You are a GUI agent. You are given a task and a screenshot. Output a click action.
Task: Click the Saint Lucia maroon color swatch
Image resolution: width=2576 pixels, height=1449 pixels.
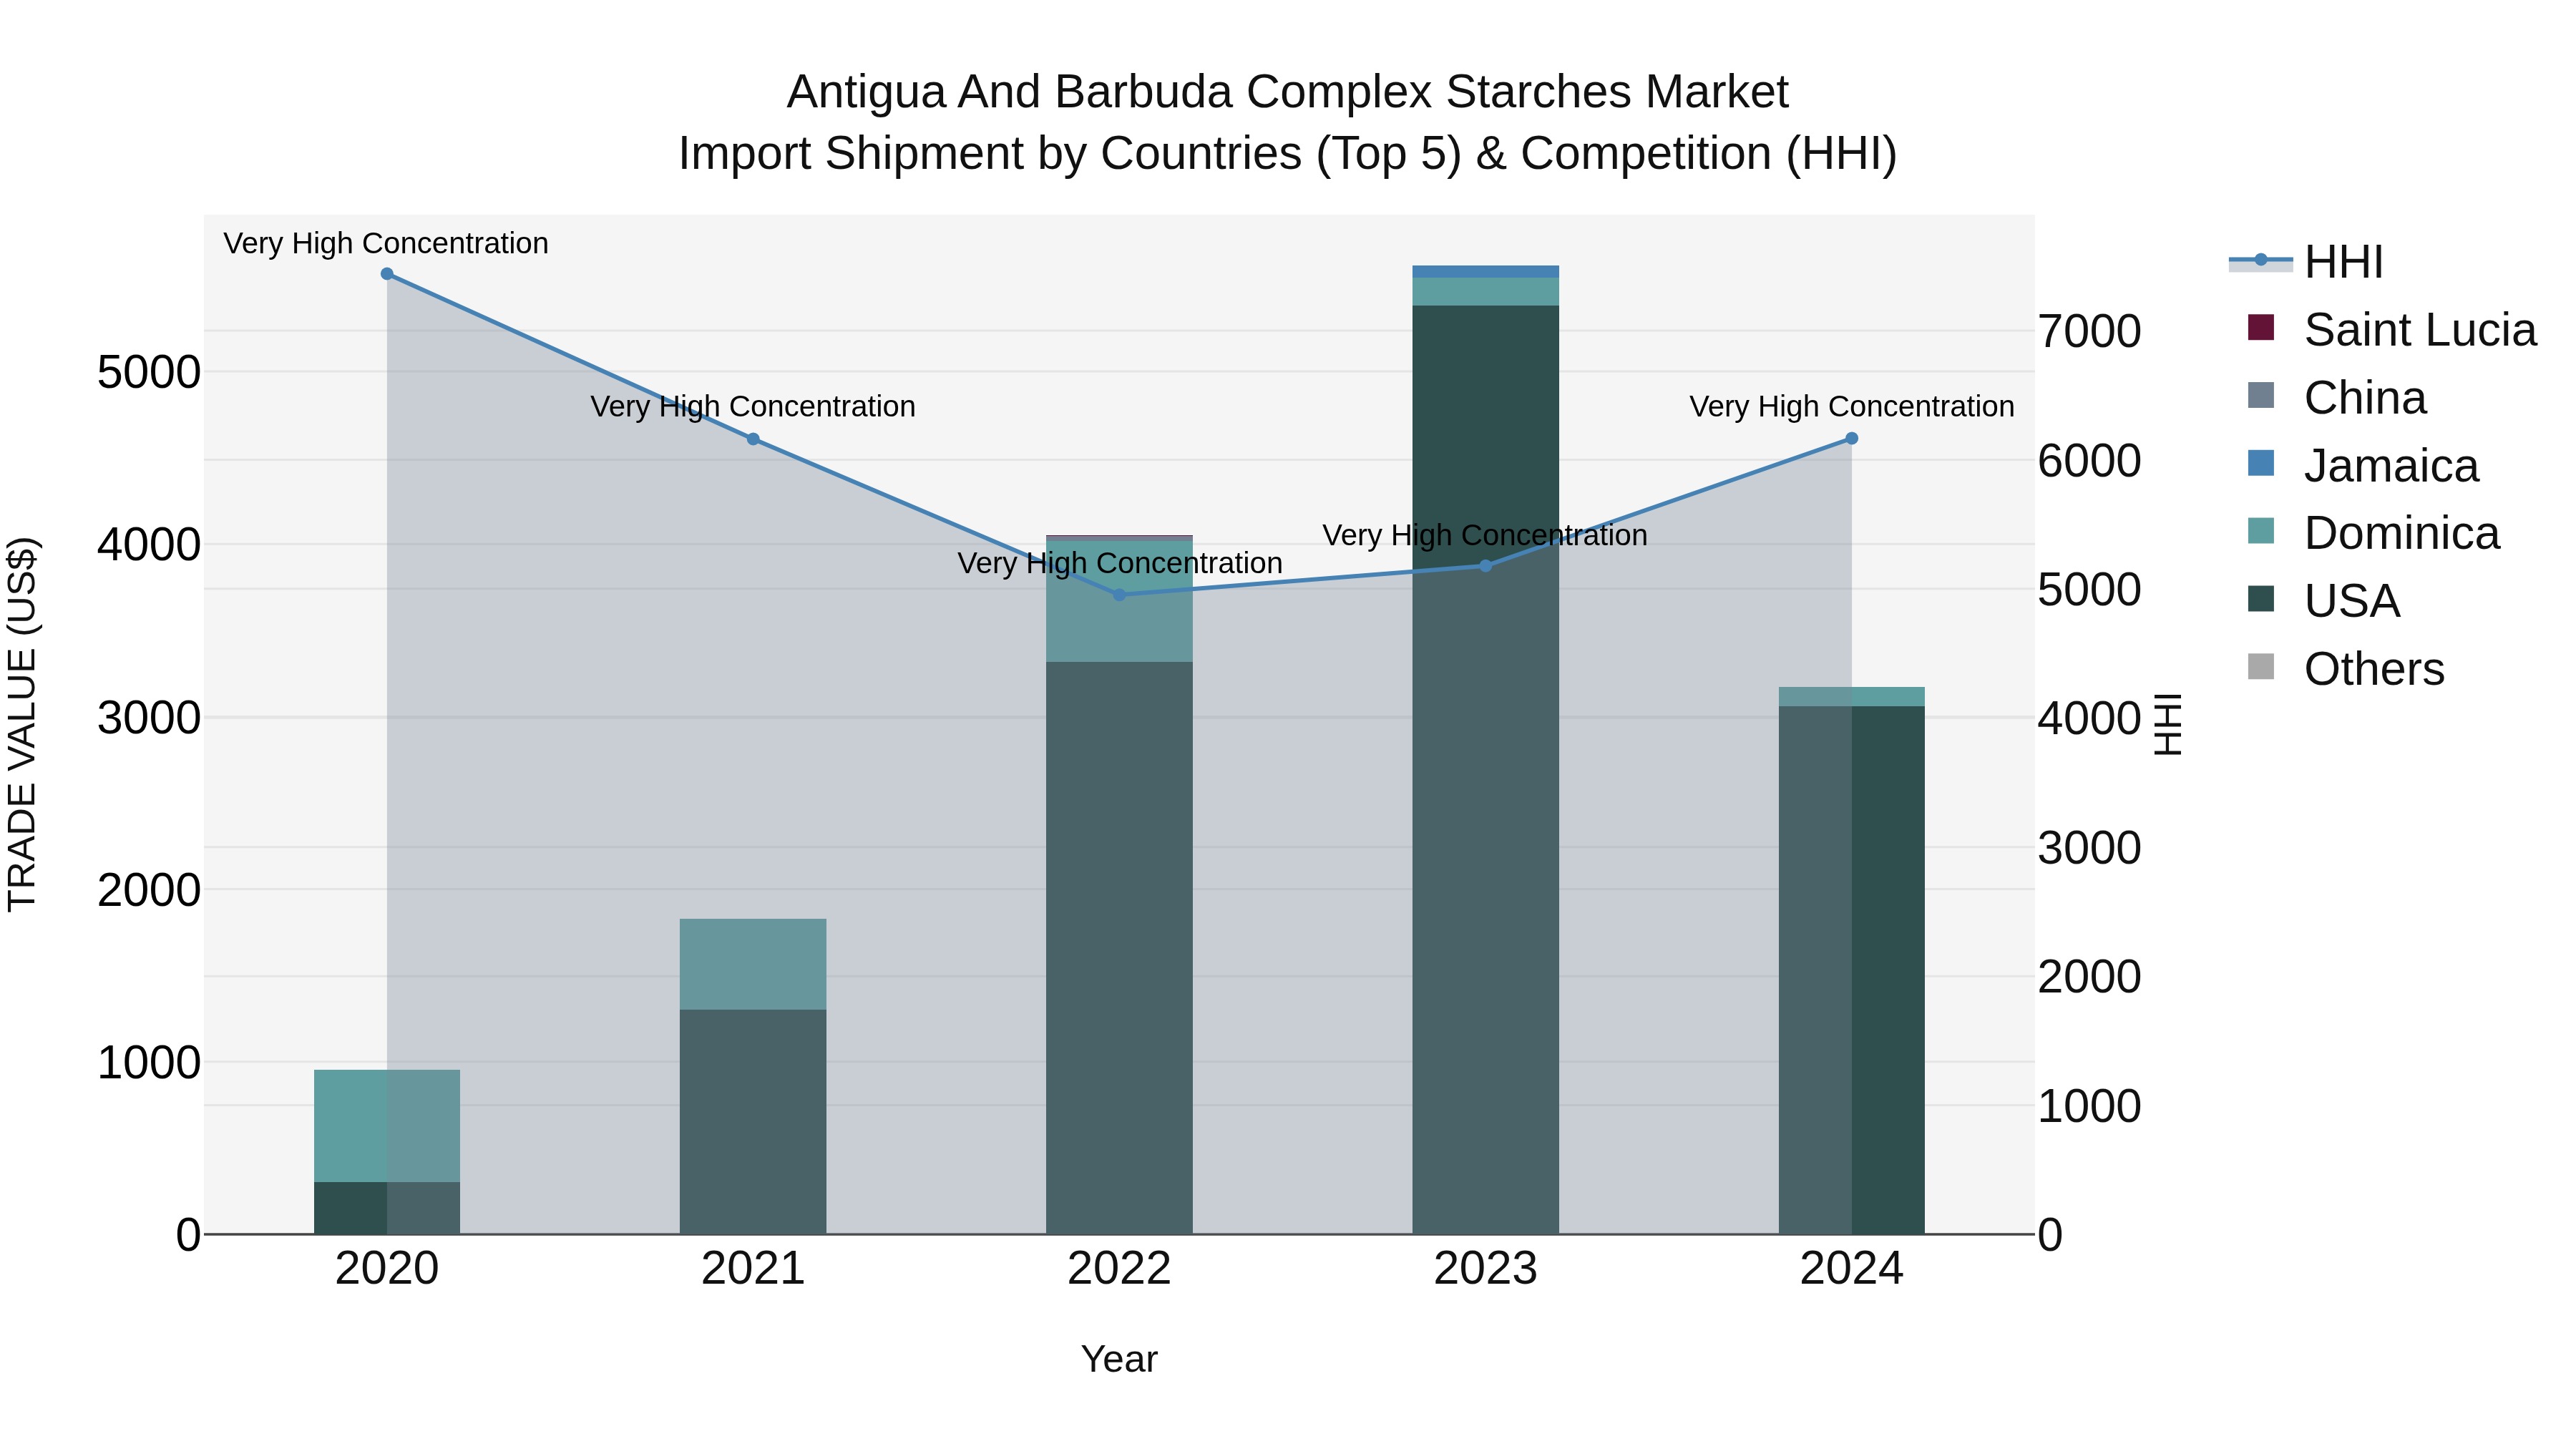pyautogui.click(x=2261, y=327)
